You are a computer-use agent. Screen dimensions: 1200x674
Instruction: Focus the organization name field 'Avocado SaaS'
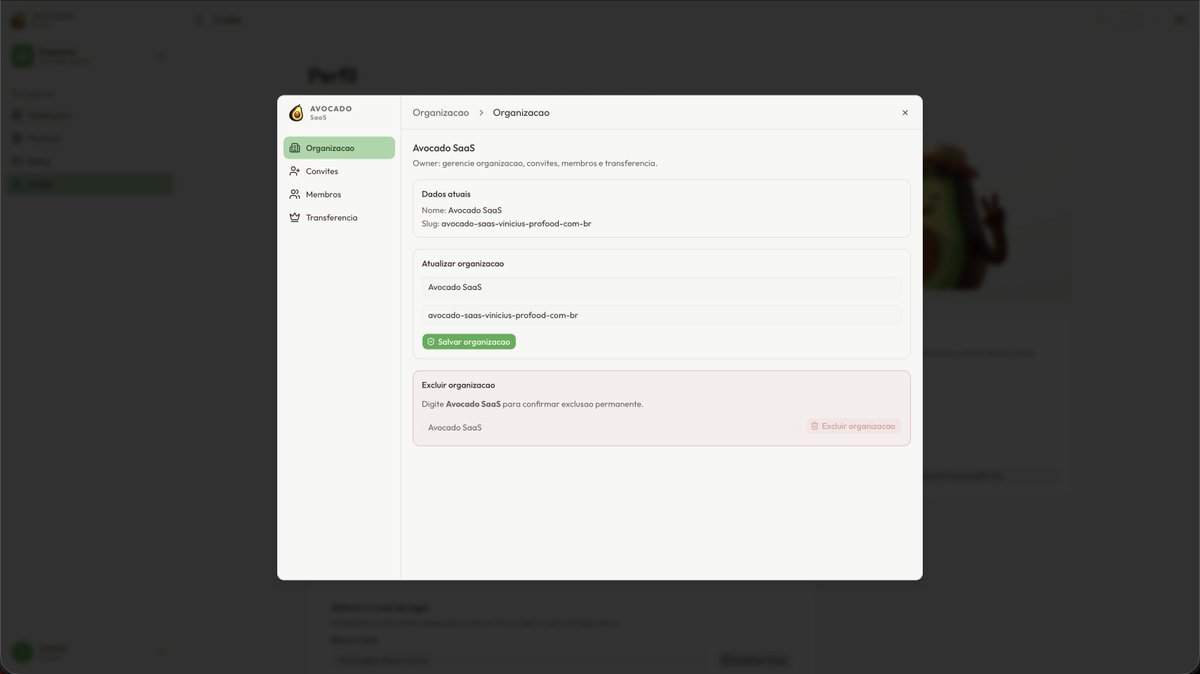point(661,287)
